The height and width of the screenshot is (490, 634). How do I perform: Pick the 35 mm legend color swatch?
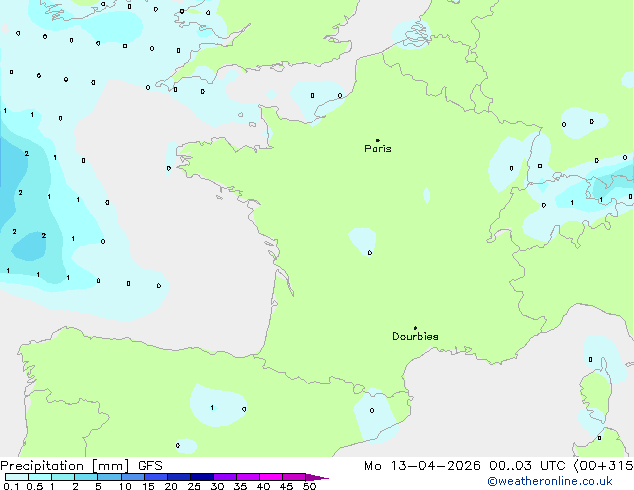(247, 477)
